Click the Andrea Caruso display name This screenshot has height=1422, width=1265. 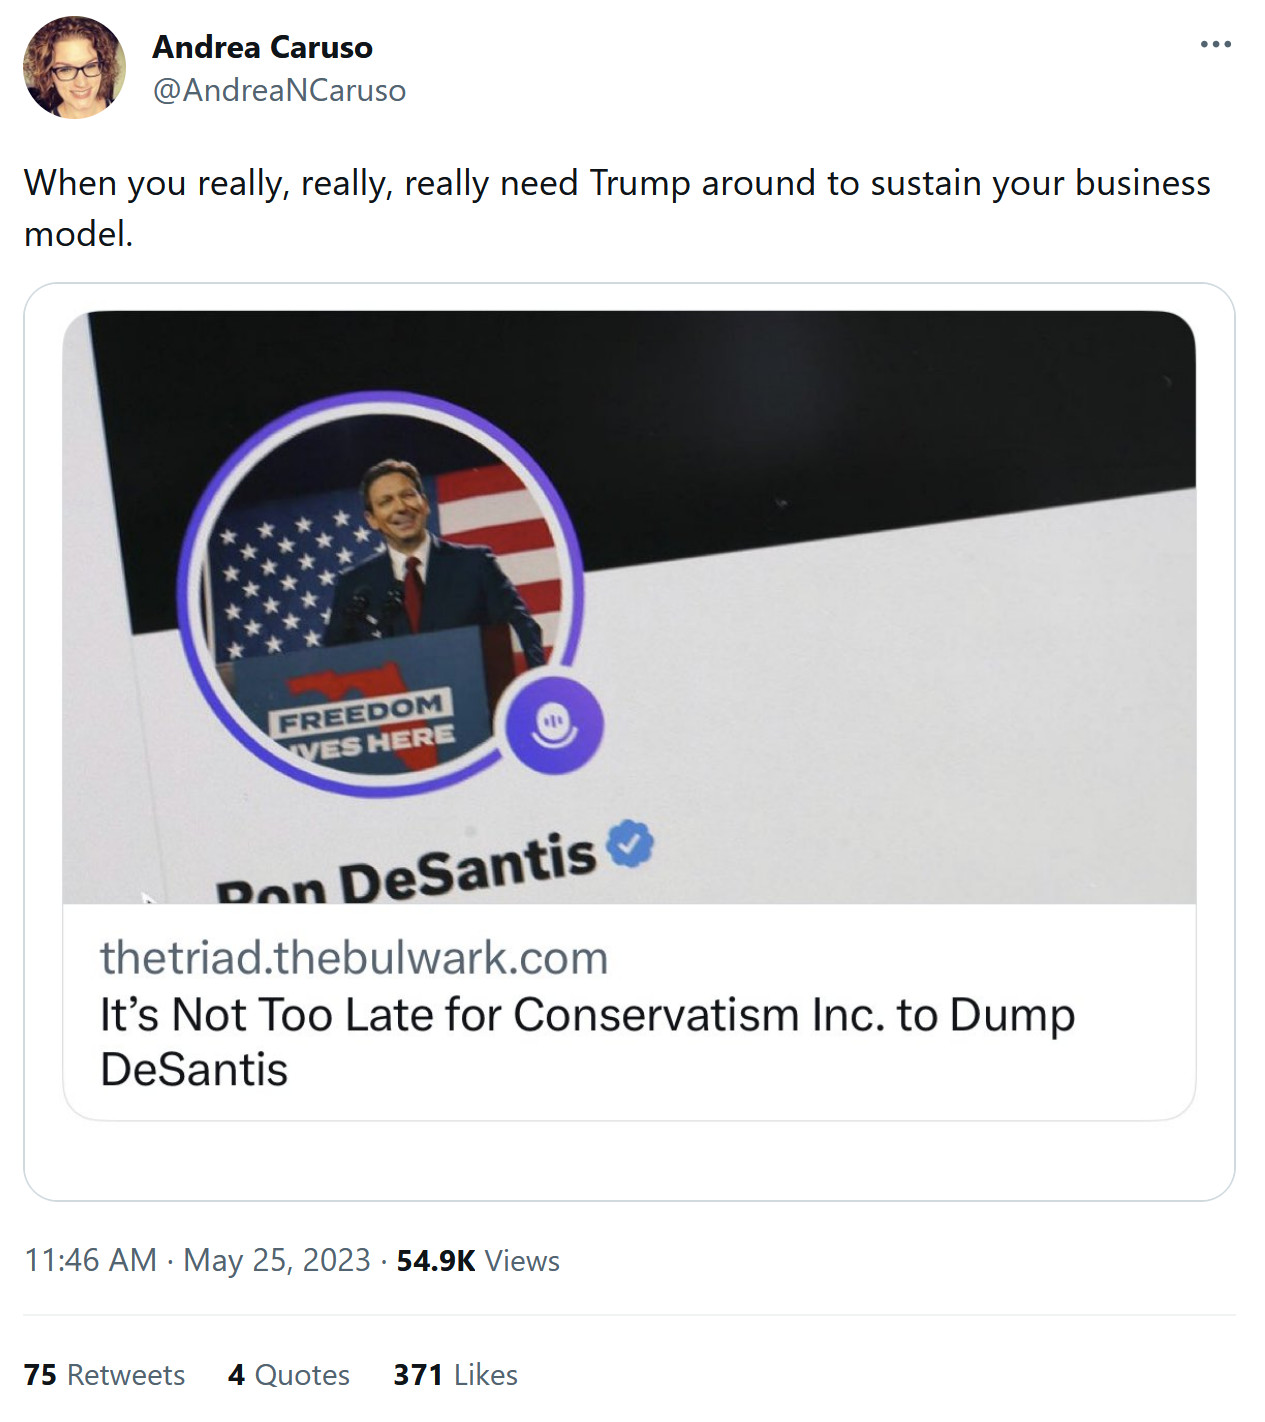coord(262,47)
